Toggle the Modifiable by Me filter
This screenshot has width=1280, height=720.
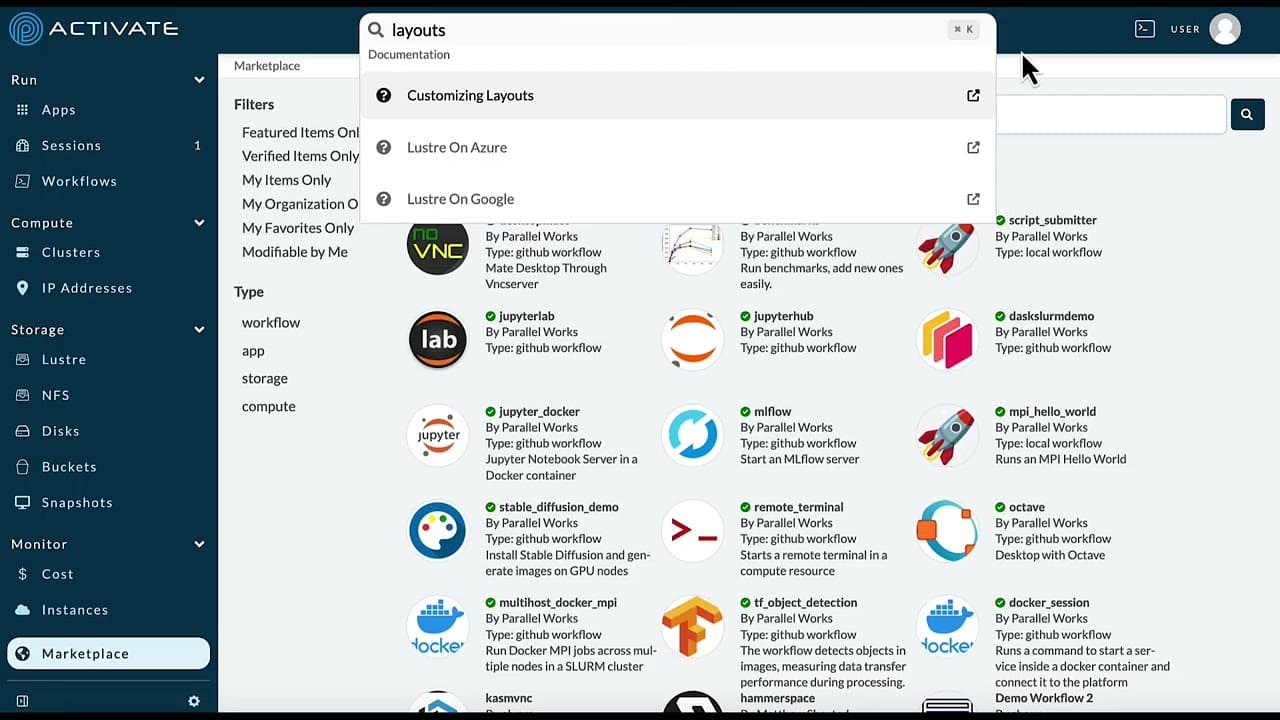coord(295,252)
